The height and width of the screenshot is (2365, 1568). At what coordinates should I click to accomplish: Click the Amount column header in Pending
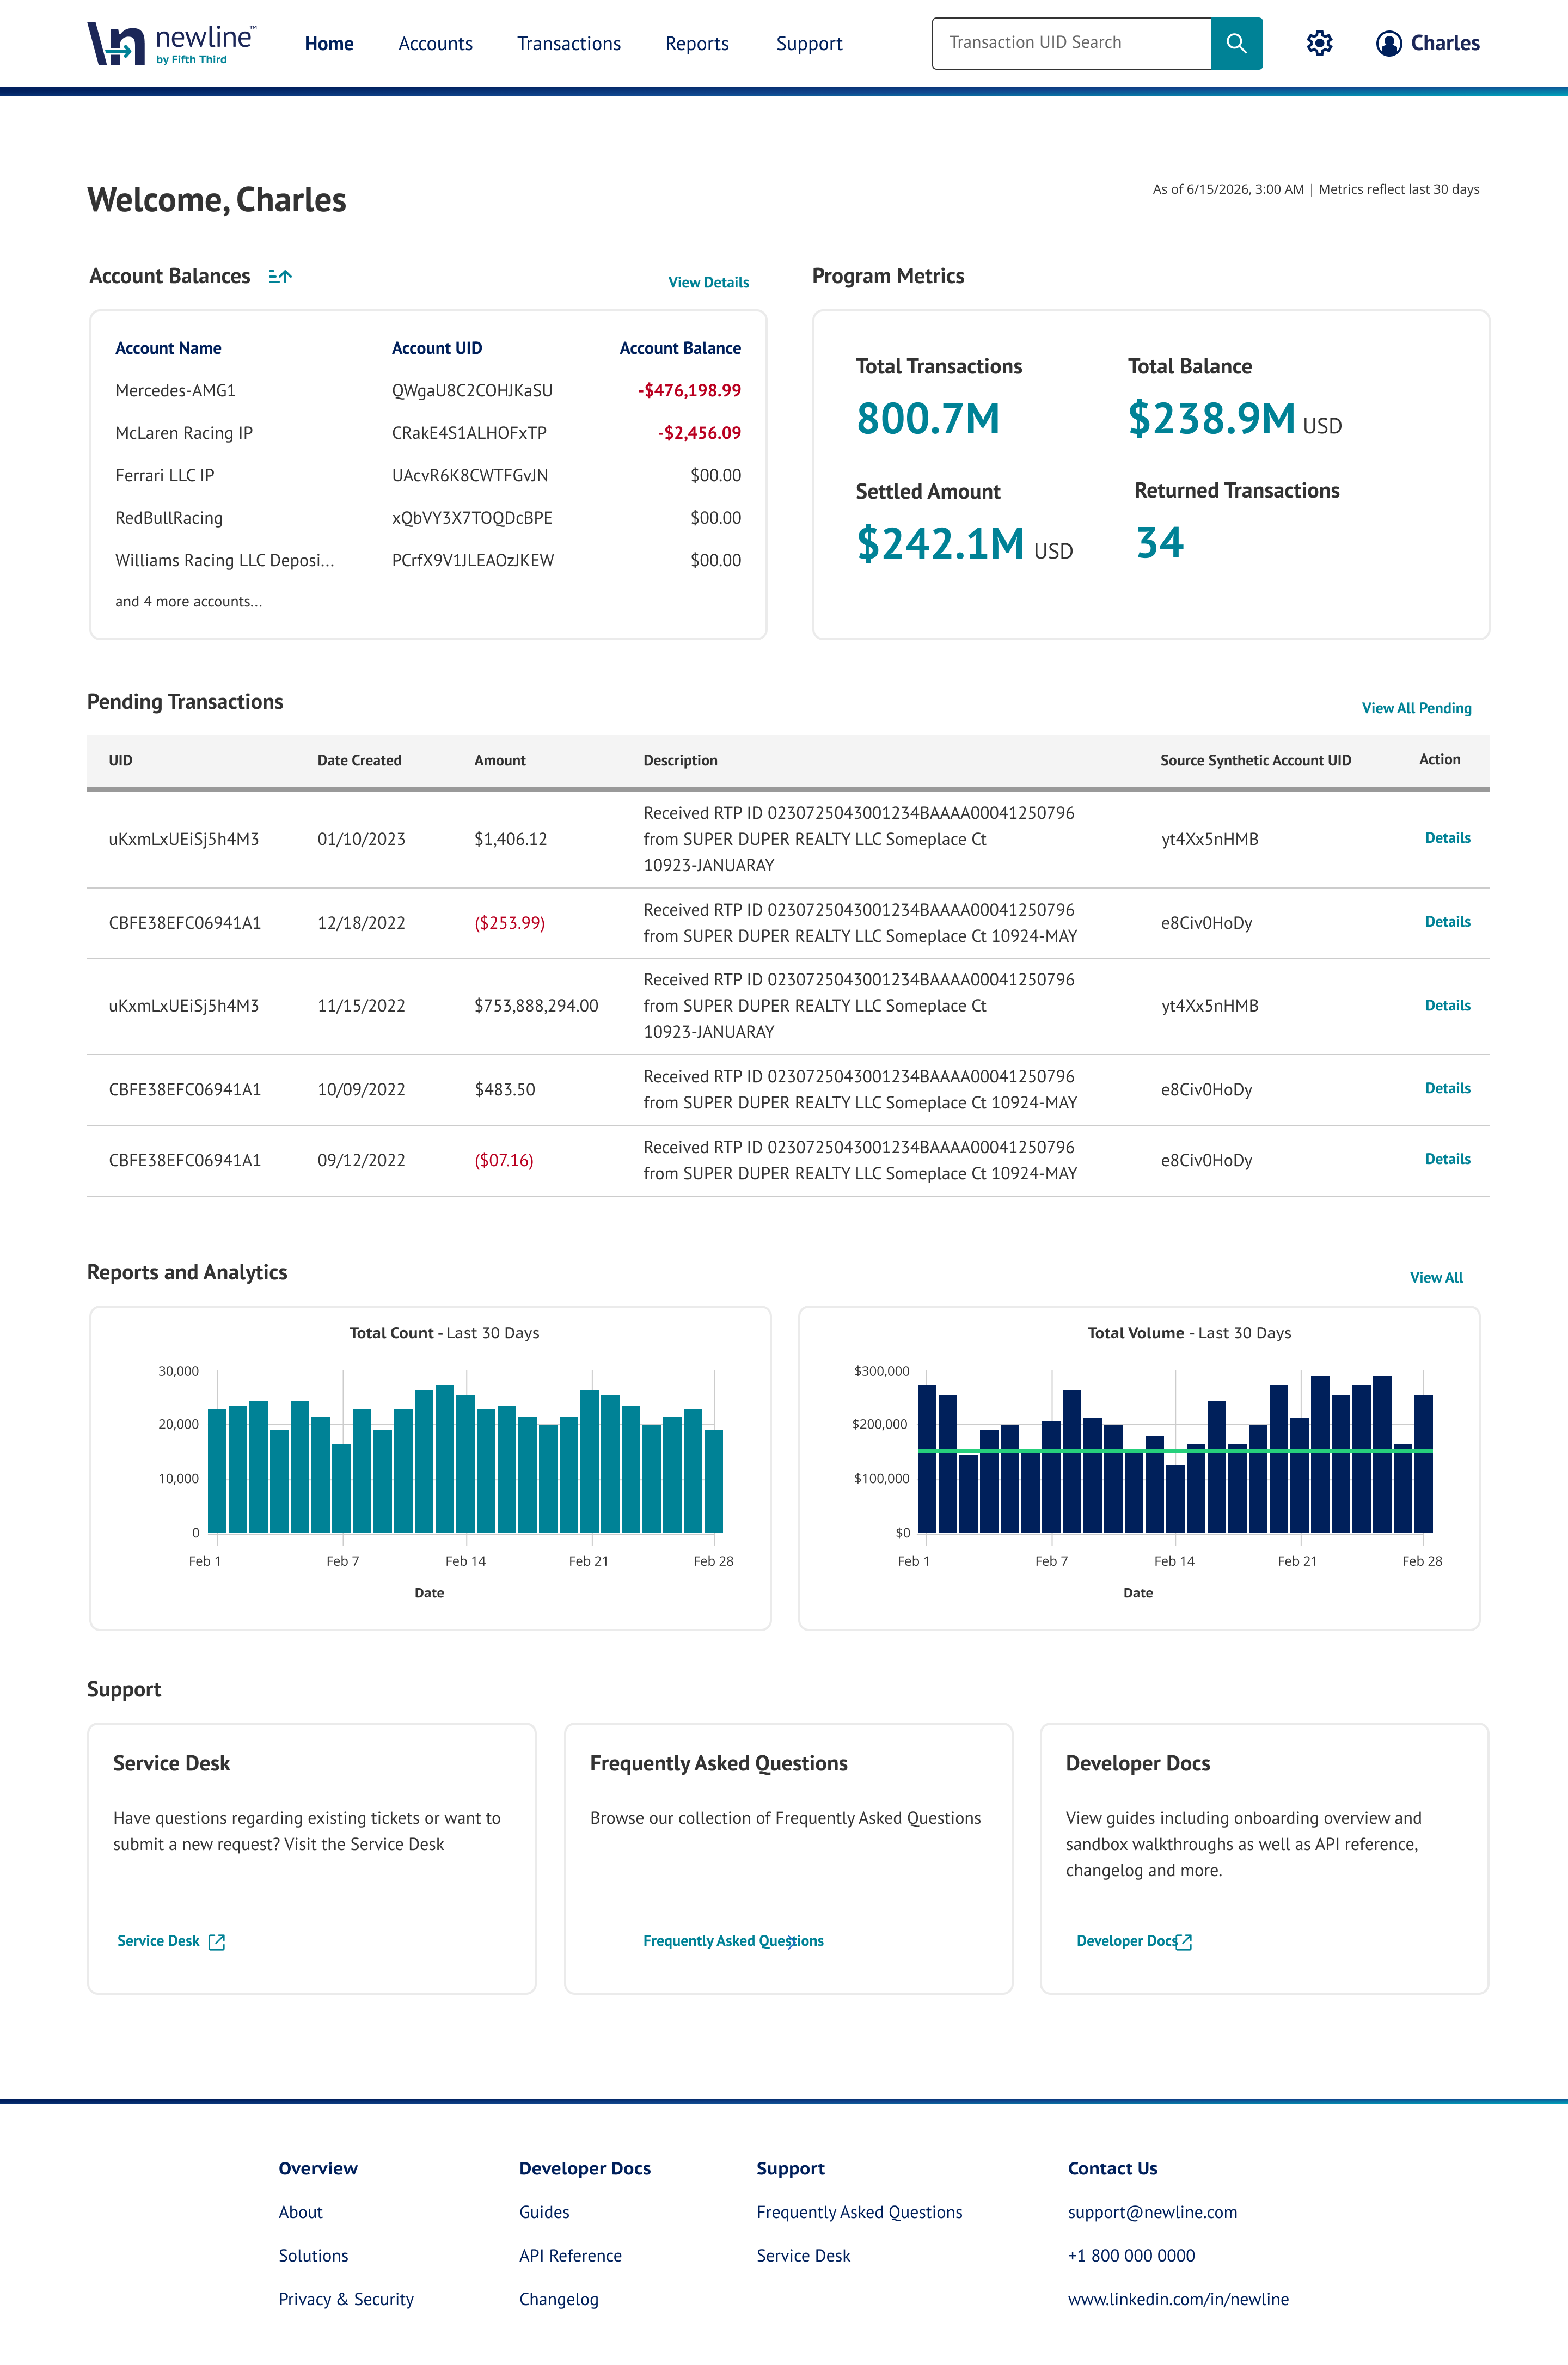[x=500, y=761]
